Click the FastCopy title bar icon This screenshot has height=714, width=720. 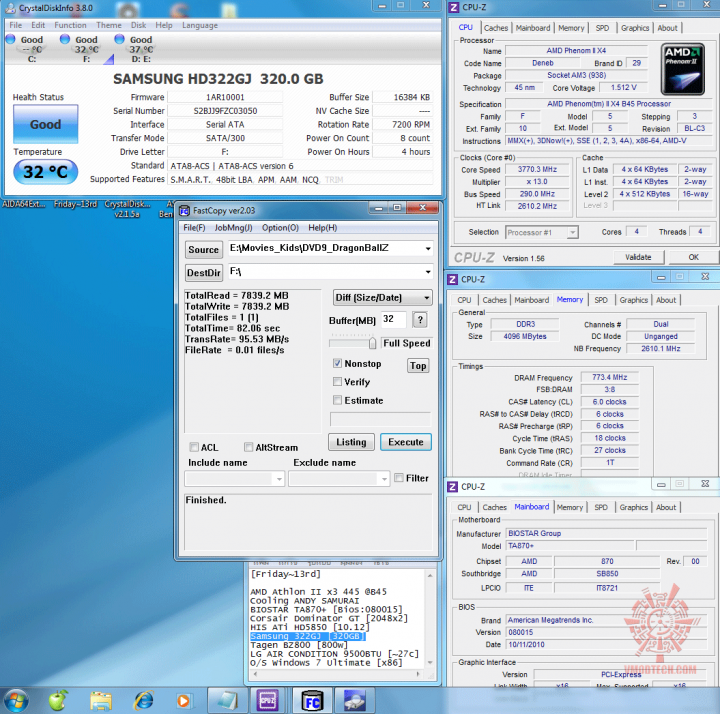(184, 211)
